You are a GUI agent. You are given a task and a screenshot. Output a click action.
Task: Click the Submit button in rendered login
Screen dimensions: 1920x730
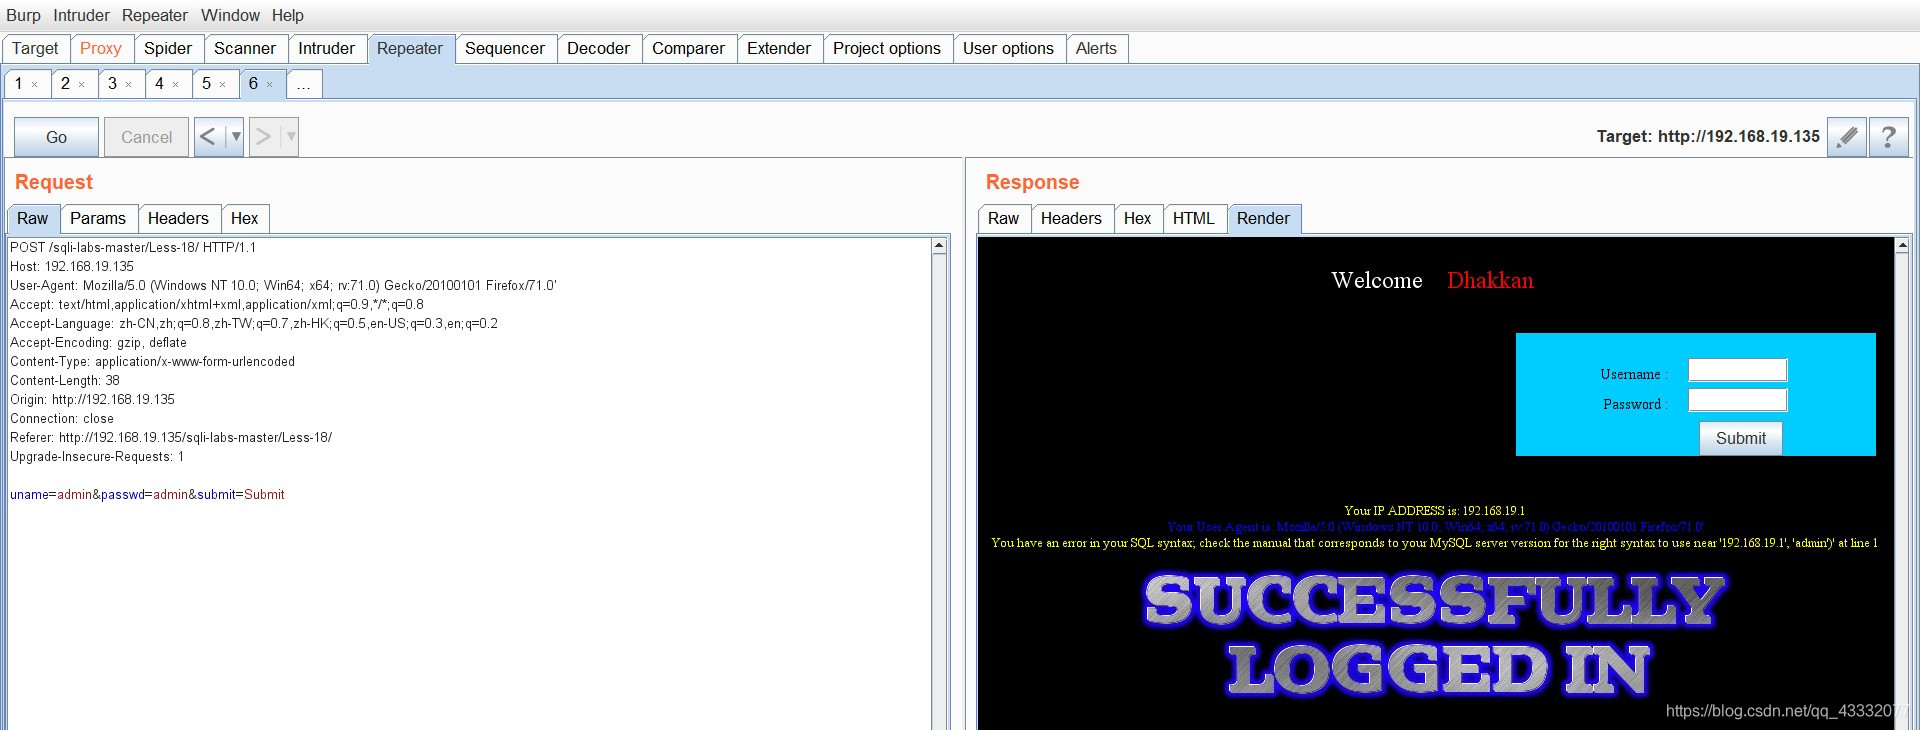1740,438
